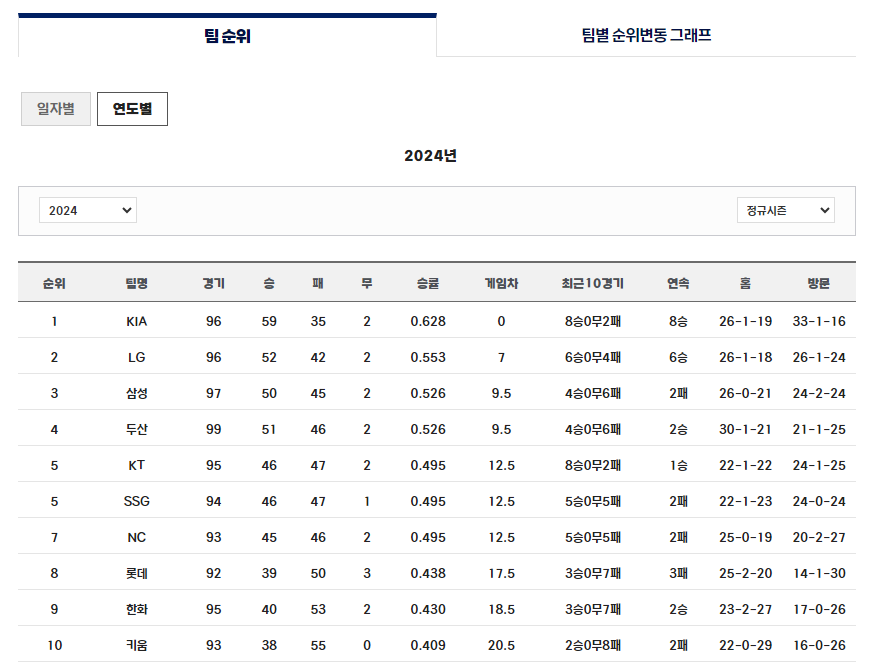Click the 롯데 team name
The width and height of the screenshot is (888, 670).
[x=136, y=573]
